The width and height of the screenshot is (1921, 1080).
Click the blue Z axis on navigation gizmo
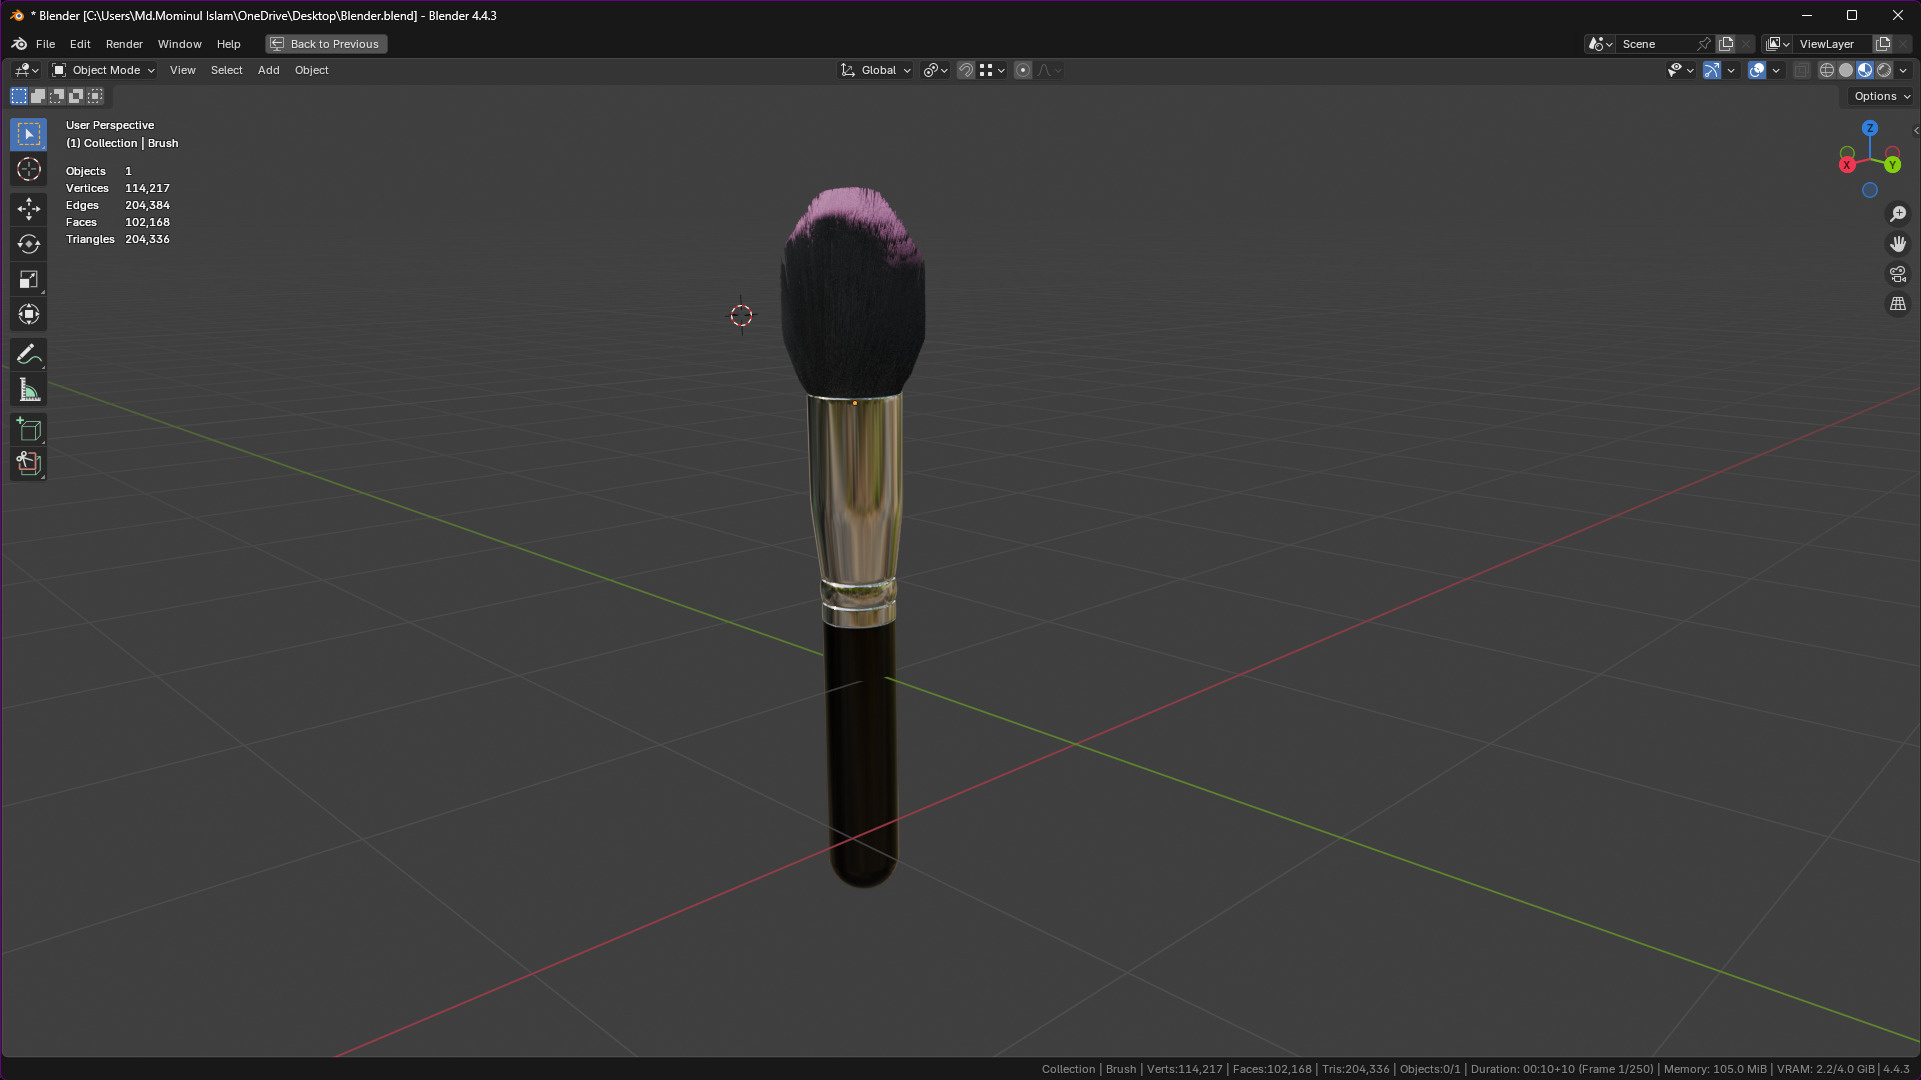(1870, 128)
